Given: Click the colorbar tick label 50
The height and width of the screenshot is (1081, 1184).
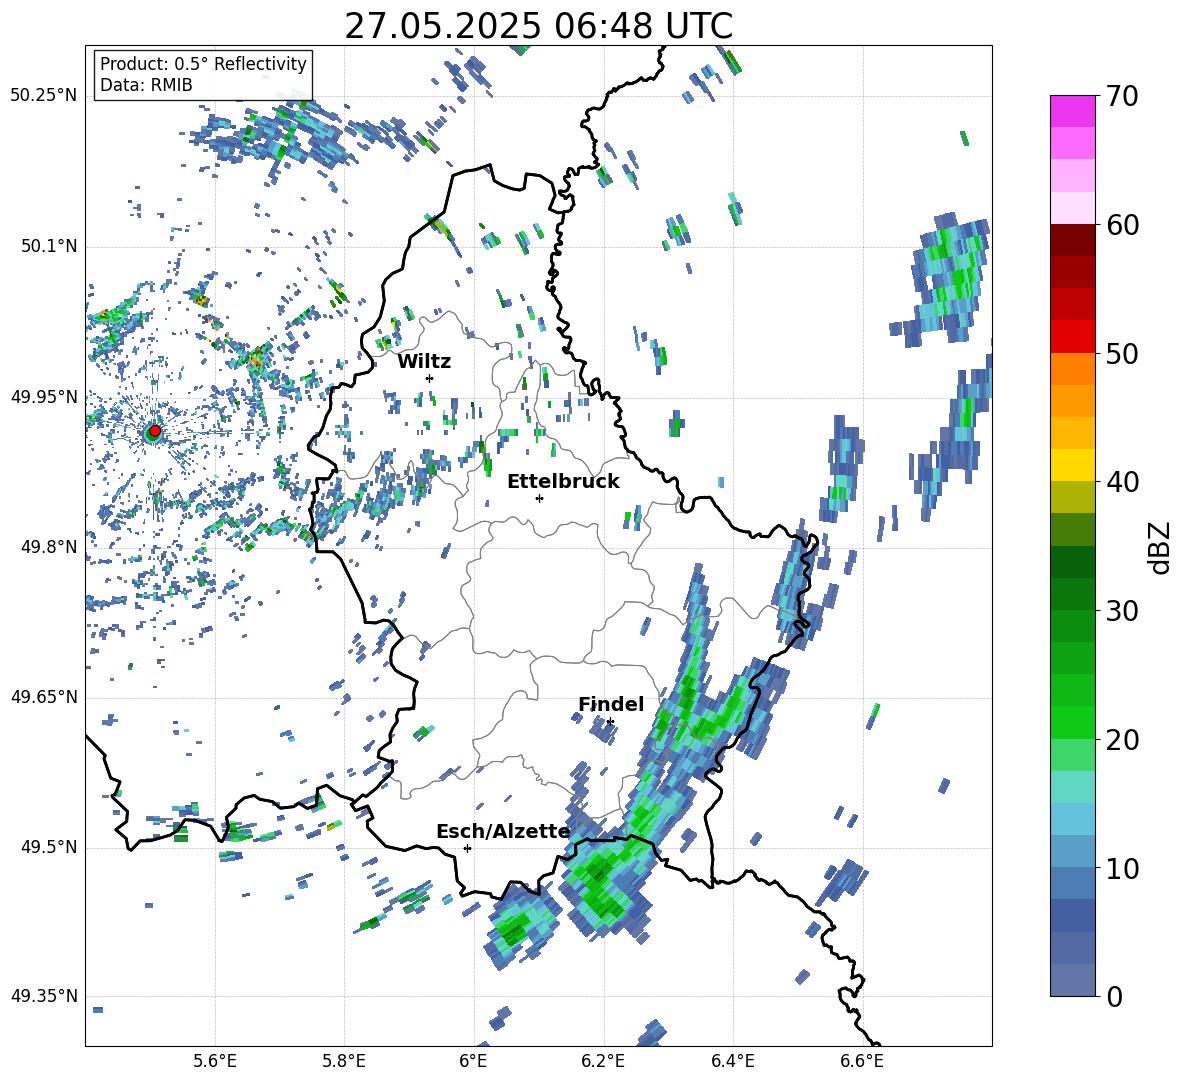Looking at the screenshot, I should [x=1122, y=353].
